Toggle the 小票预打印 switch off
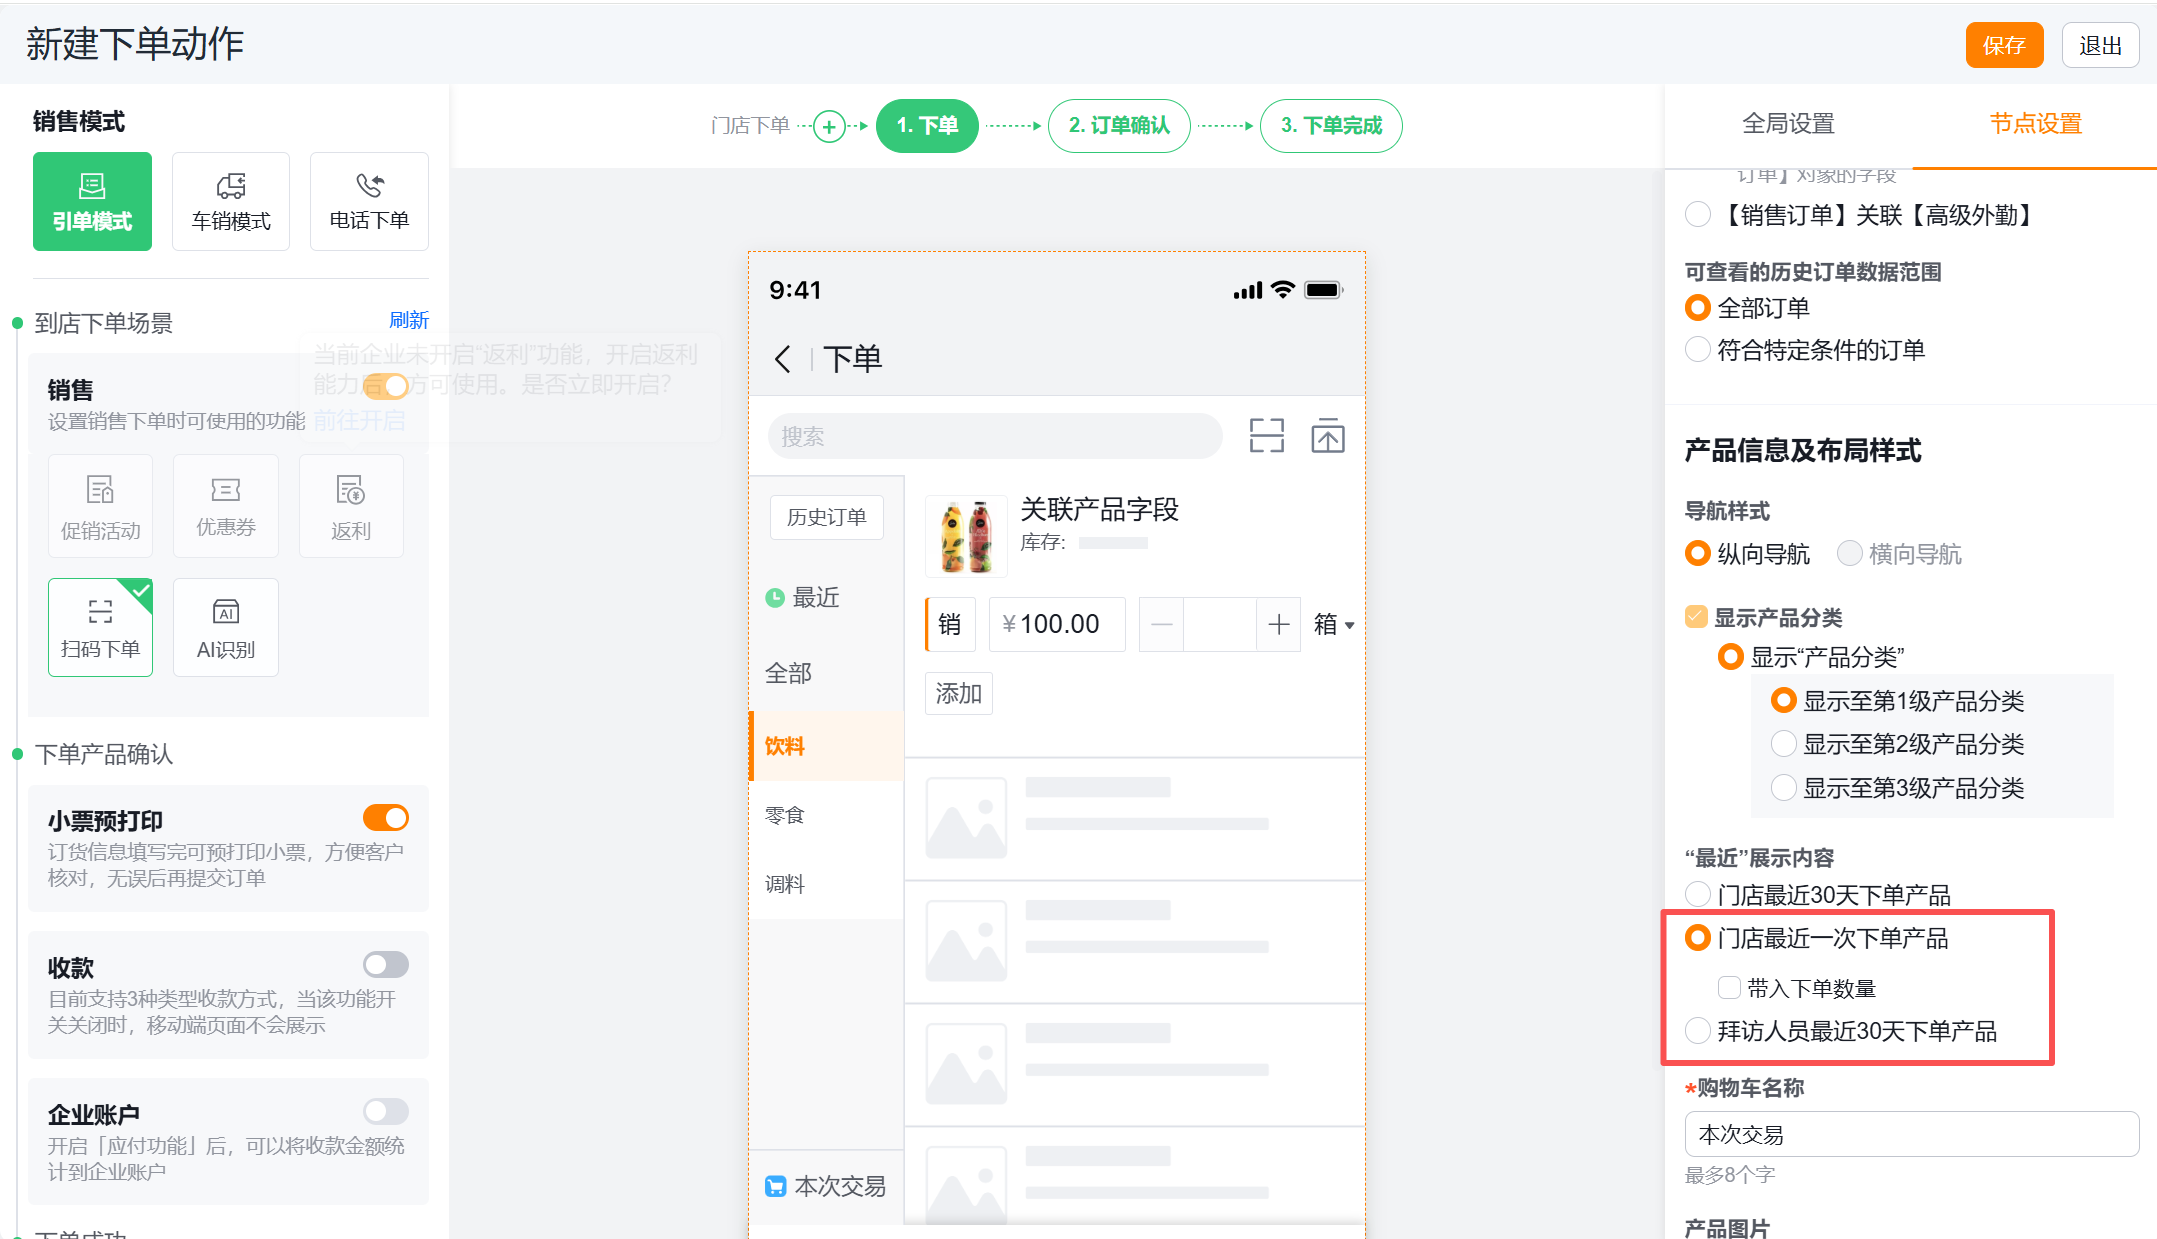This screenshot has width=2157, height=1239. [x=386, y=818]
